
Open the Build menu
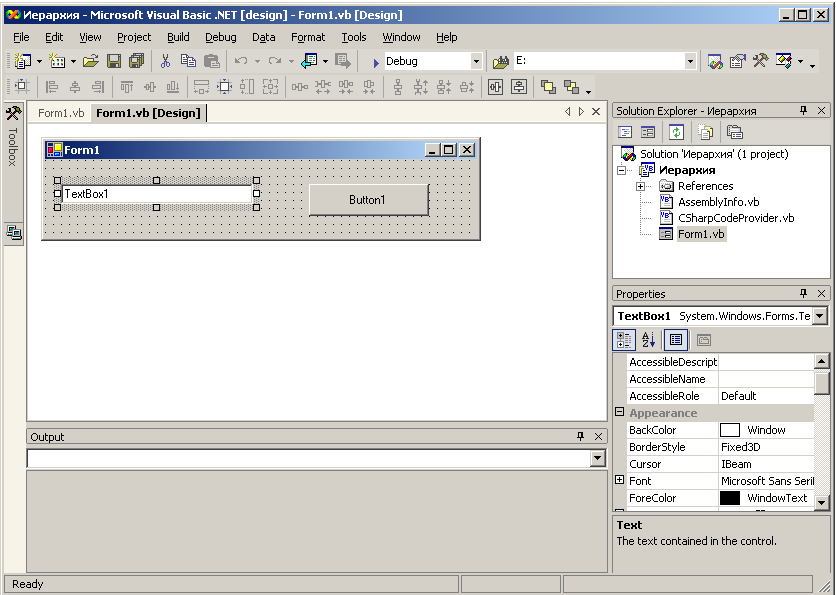click(178, 37)
